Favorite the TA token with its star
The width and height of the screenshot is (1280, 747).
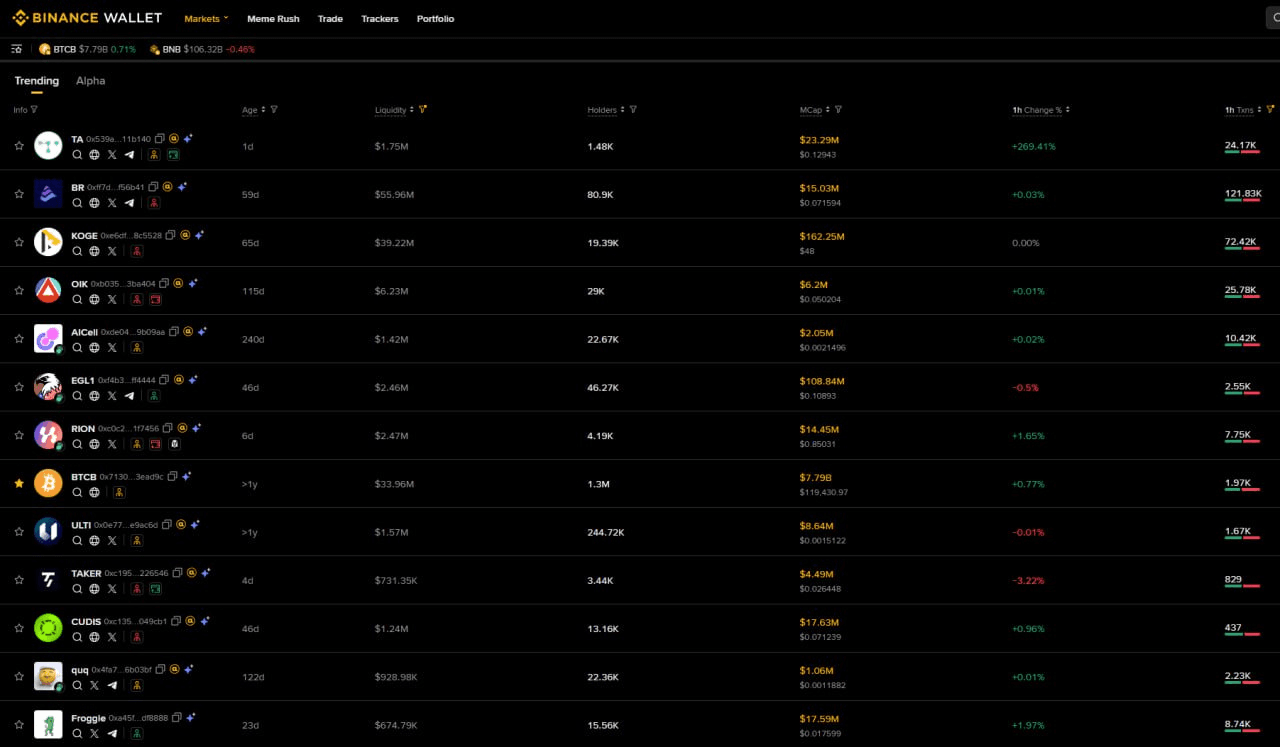[19, 146]
